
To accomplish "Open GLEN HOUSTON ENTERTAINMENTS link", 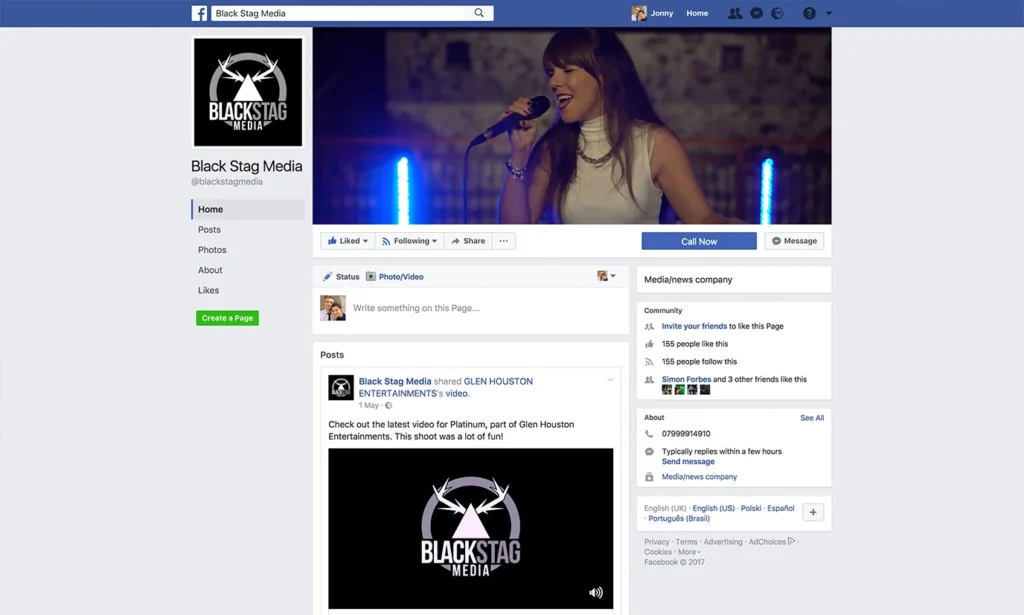I will 445,387.
